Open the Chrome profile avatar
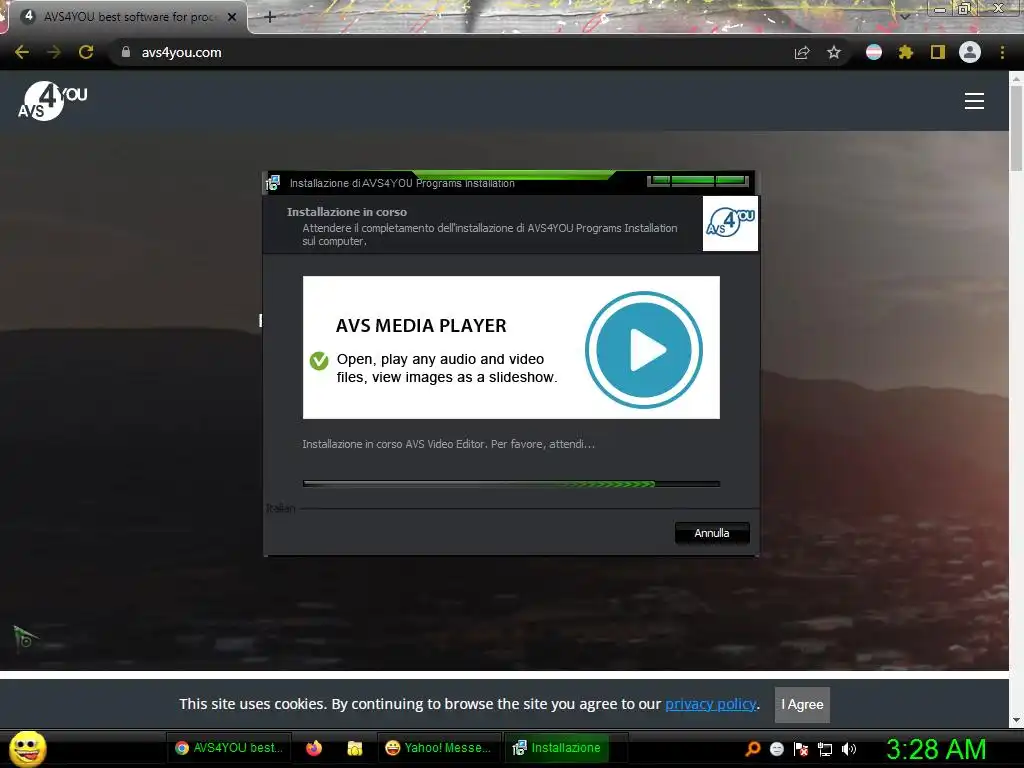Viewport: 1024px width, 768px height. [x=970, y=52]
